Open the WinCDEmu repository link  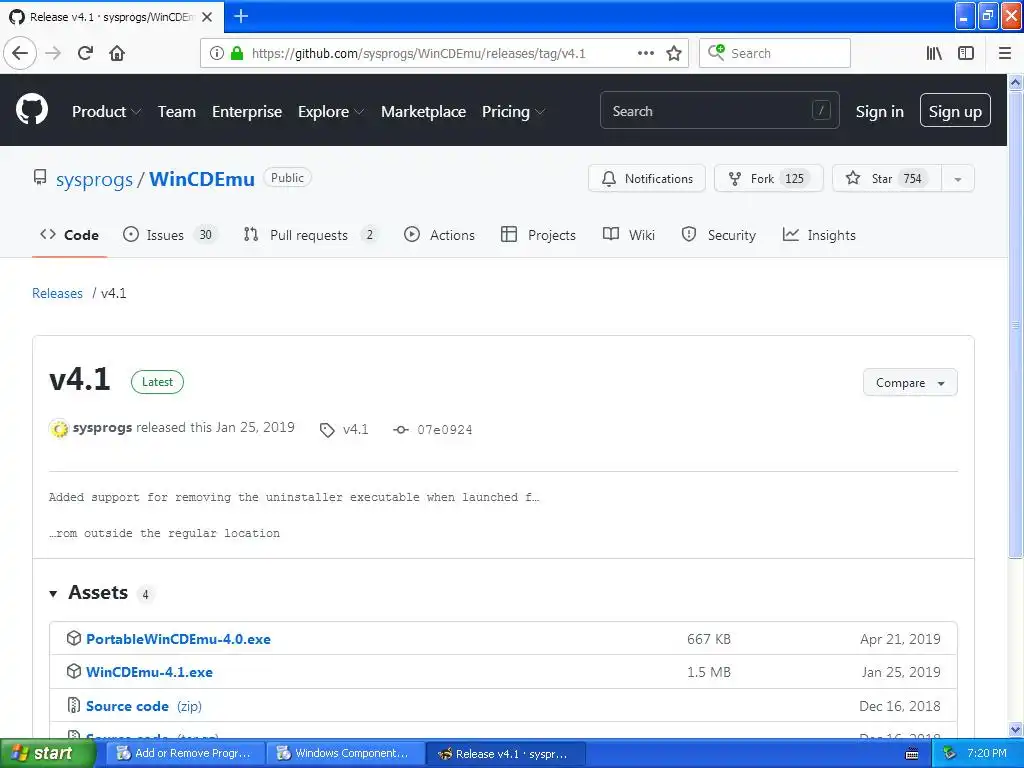tap(202, 179)
